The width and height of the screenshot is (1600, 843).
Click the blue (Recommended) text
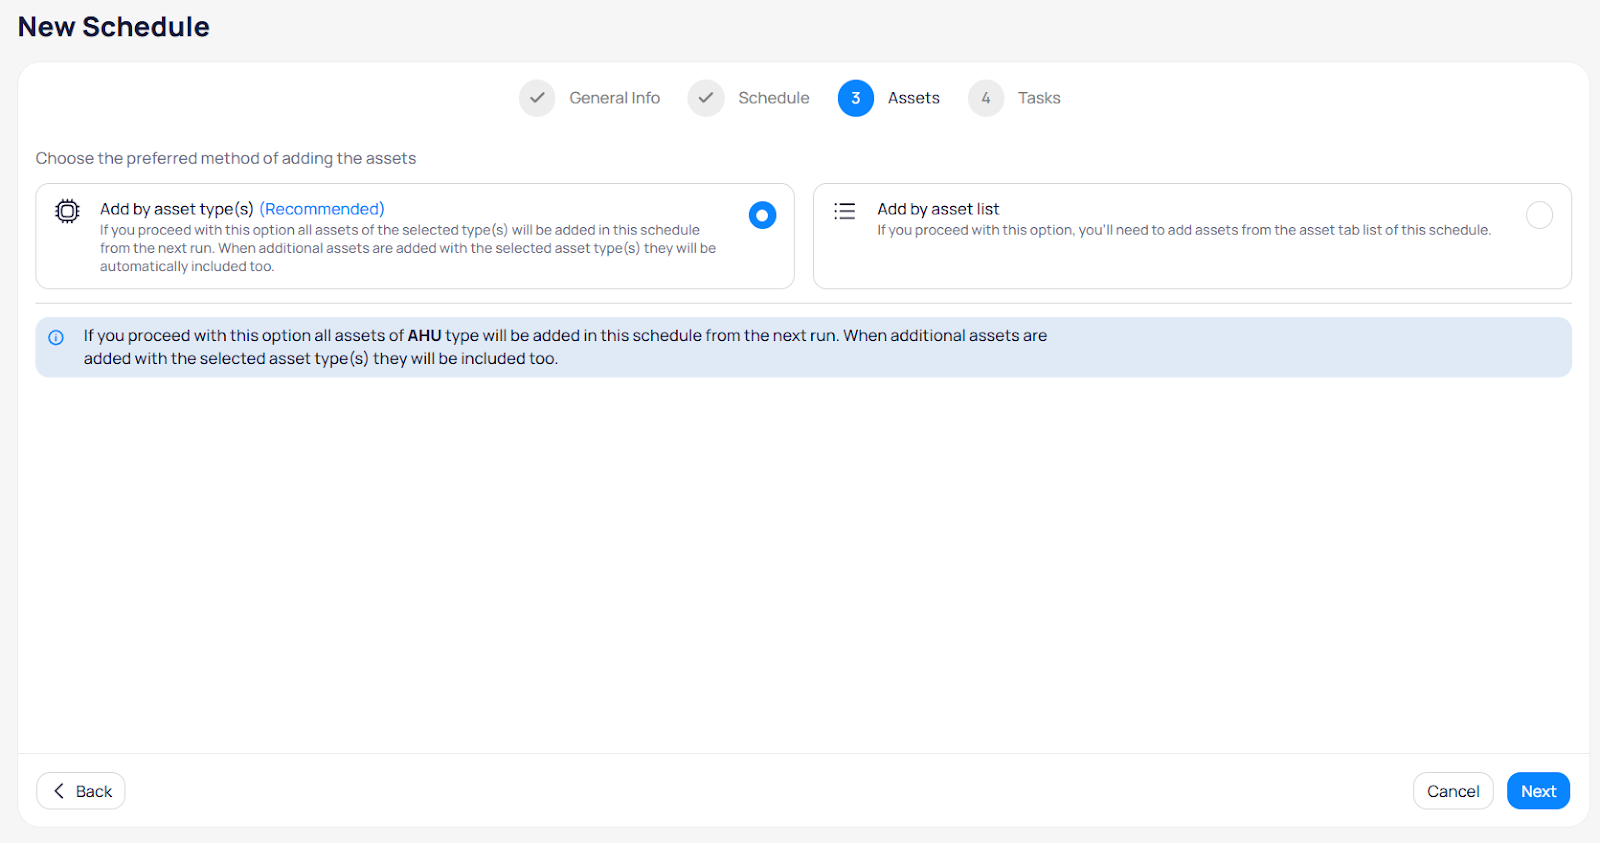[321, 209]
